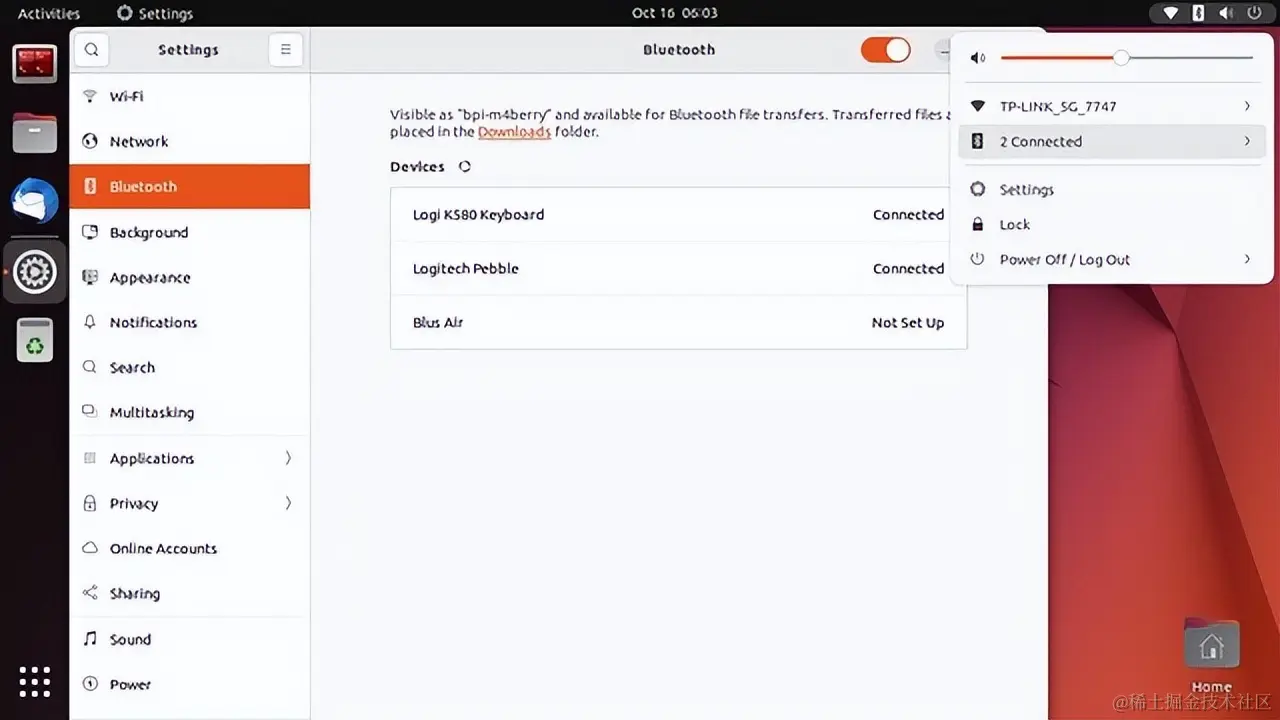
Task: Open the Notifications panel
Action: [x=190, y=322]
